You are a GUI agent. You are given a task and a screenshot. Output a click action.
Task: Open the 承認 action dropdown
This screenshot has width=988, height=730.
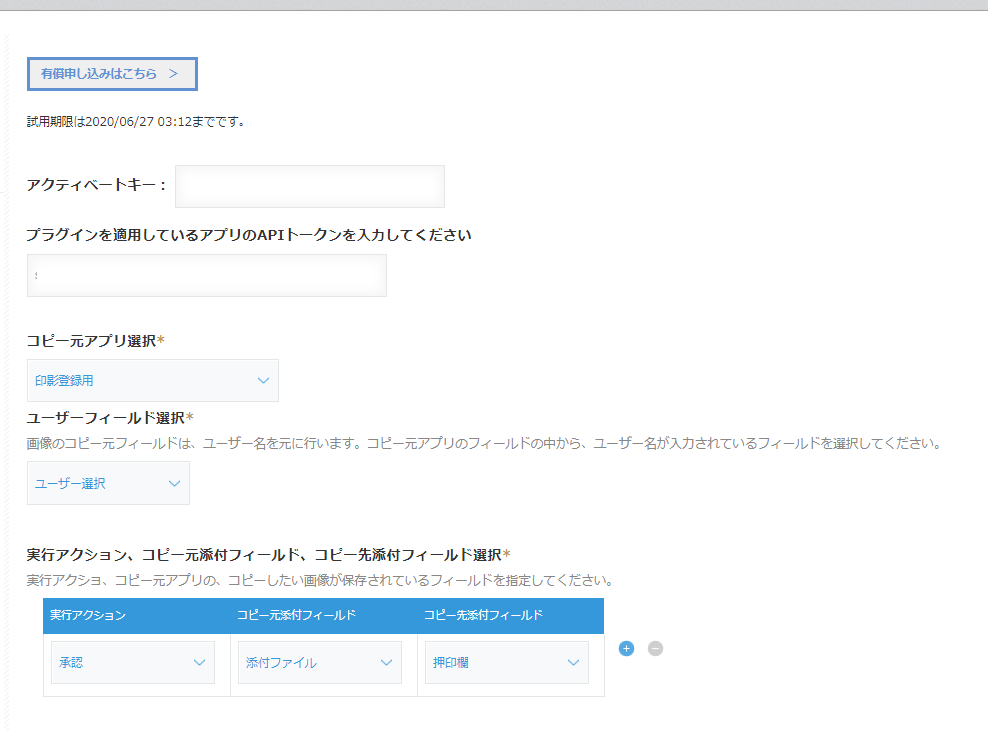point(133,662)
